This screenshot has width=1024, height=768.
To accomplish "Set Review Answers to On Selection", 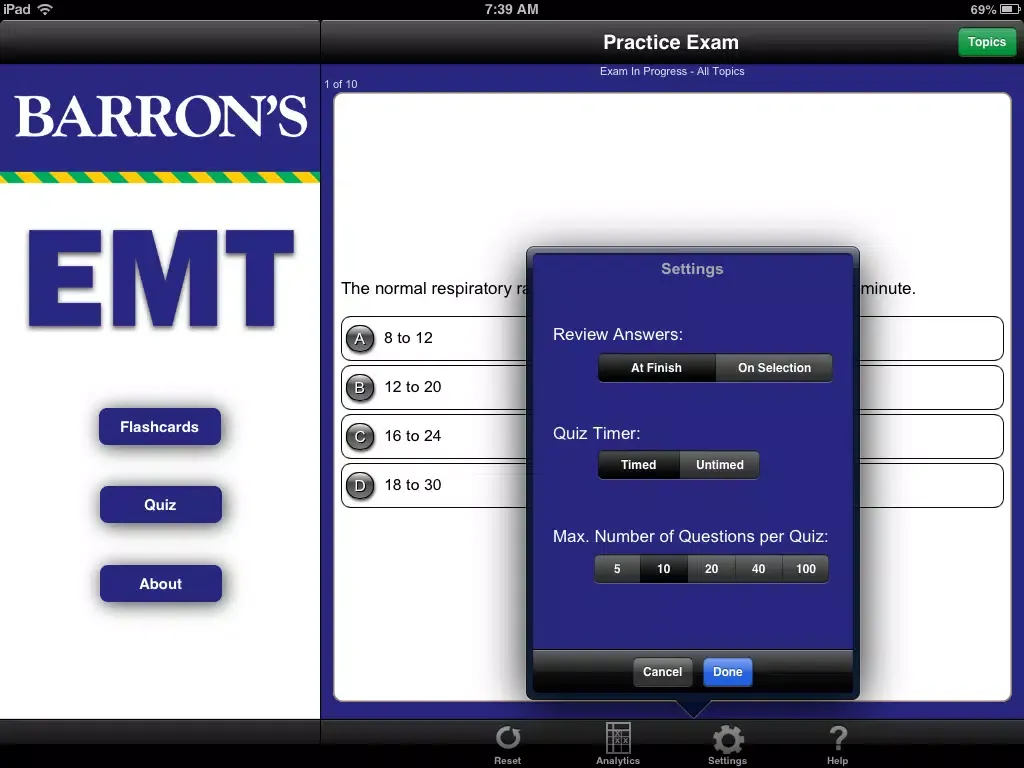I will point(774,368).
